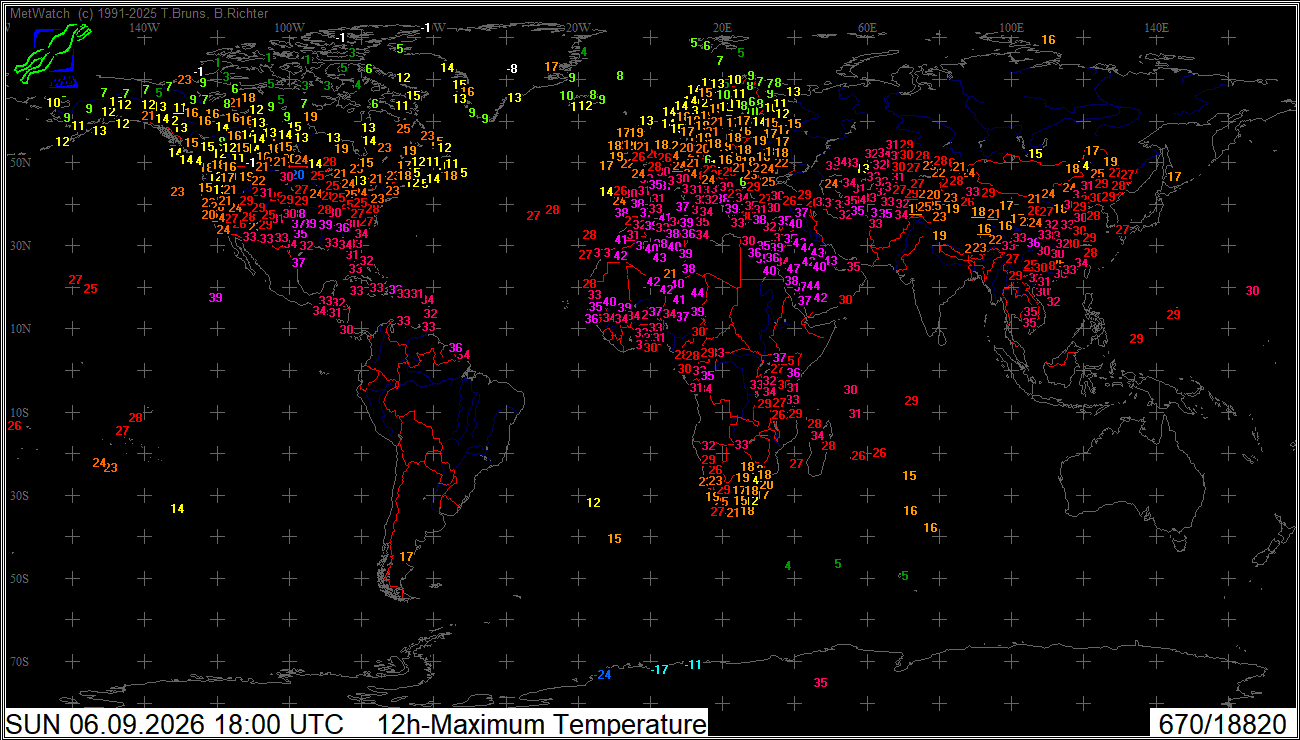
Task: Click the yellow 14 in the South Pacific
Action: (x=177, y=508)
